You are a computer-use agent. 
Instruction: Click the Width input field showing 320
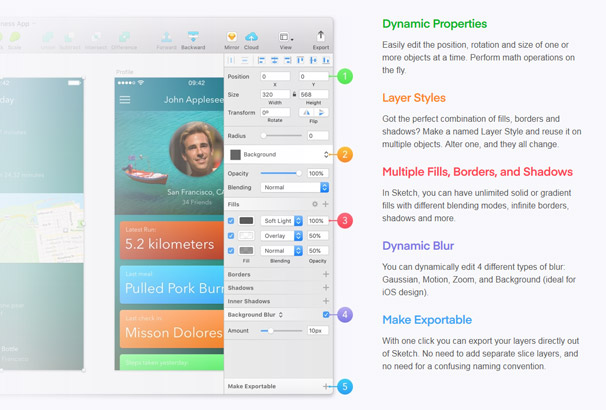coord(276,95)
